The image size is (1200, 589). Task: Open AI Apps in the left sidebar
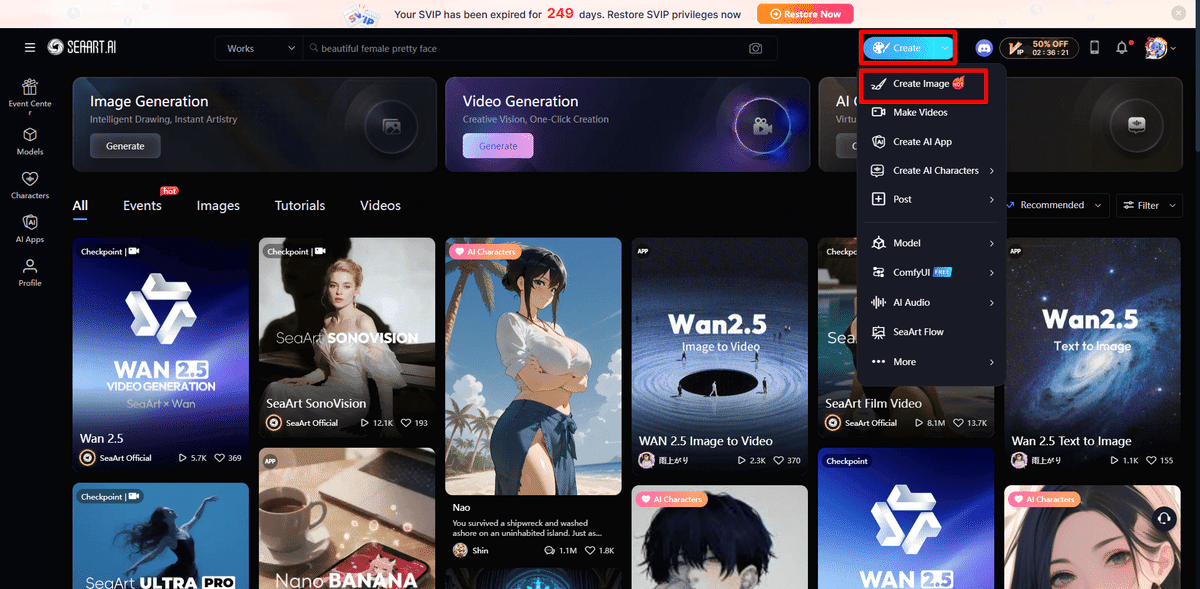tap(30, 229)
